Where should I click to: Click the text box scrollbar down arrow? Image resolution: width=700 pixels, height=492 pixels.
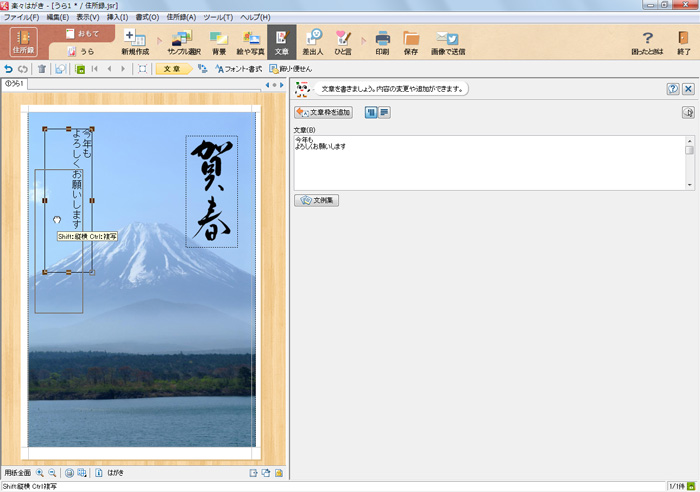coord(689,185)
